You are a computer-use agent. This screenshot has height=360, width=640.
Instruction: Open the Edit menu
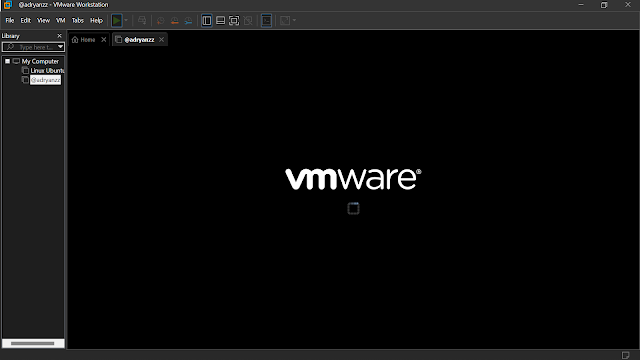tap(26, 20)
